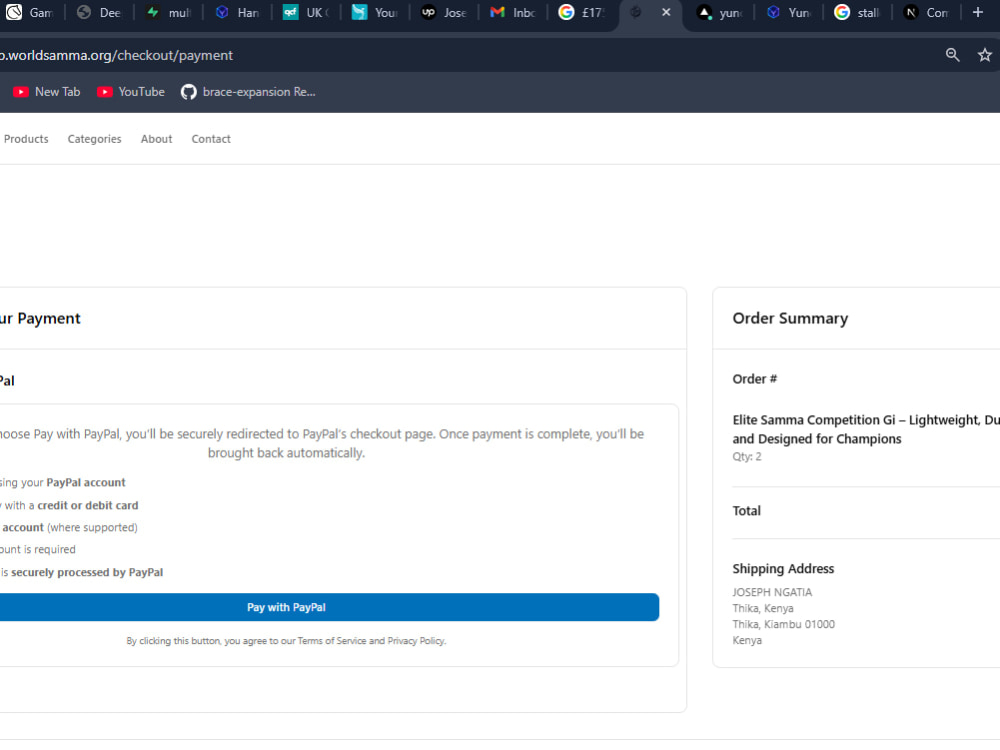Switch to the 'Yun' tab with shield icon
The height and width of the screenshot is (750, 1000).
[x=789, y=13]
